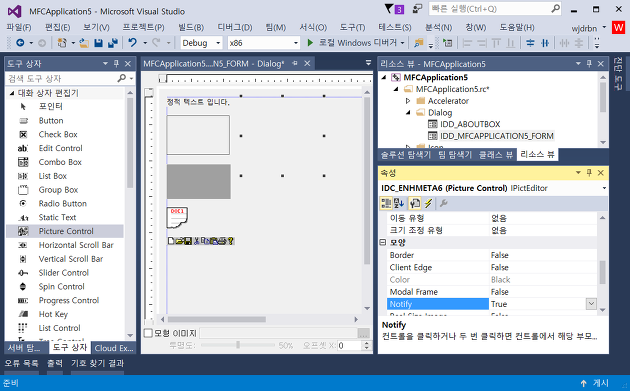
Task: Choose the Hot Key toolbox item
Action: (x=53, y=314)
